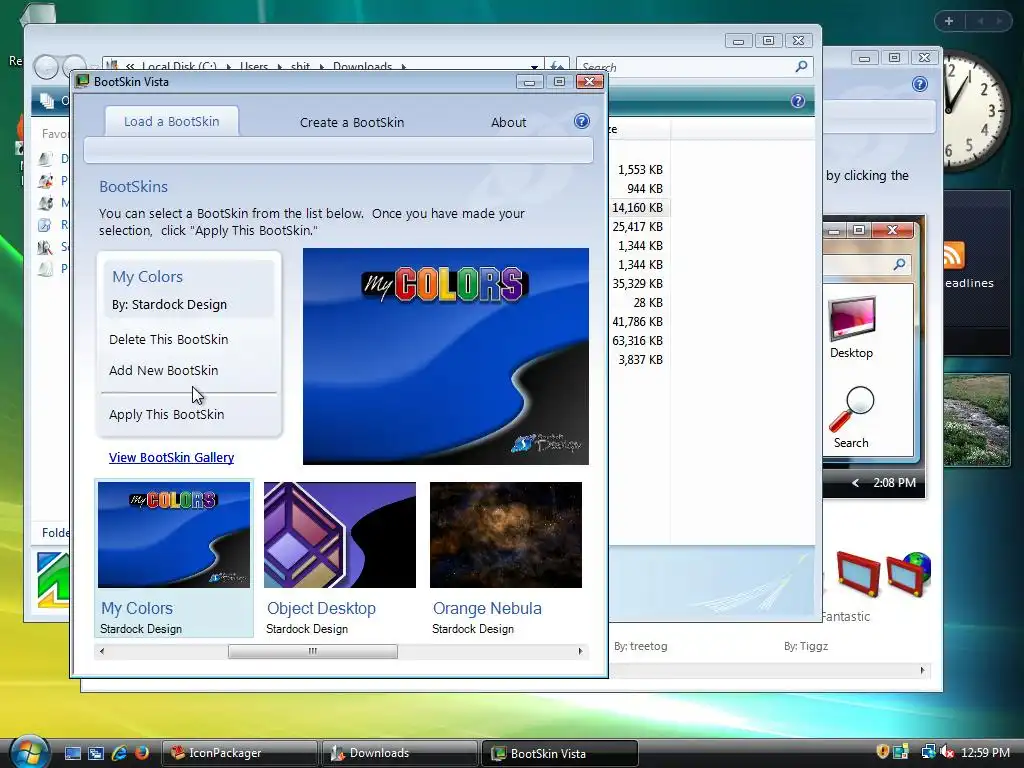Click the large My Colors preview image

coord(445,356)
